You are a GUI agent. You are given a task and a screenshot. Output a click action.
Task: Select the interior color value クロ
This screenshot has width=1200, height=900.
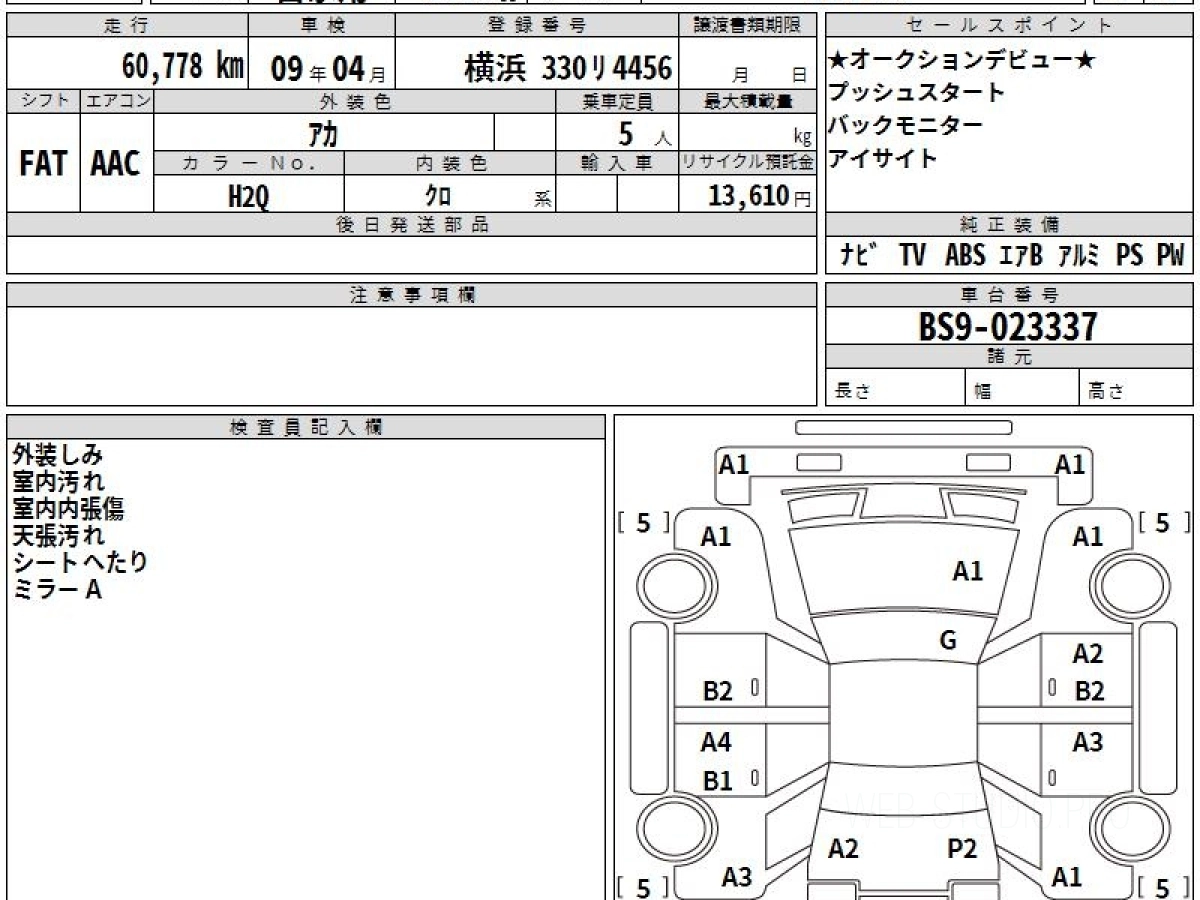pos(438,196)
